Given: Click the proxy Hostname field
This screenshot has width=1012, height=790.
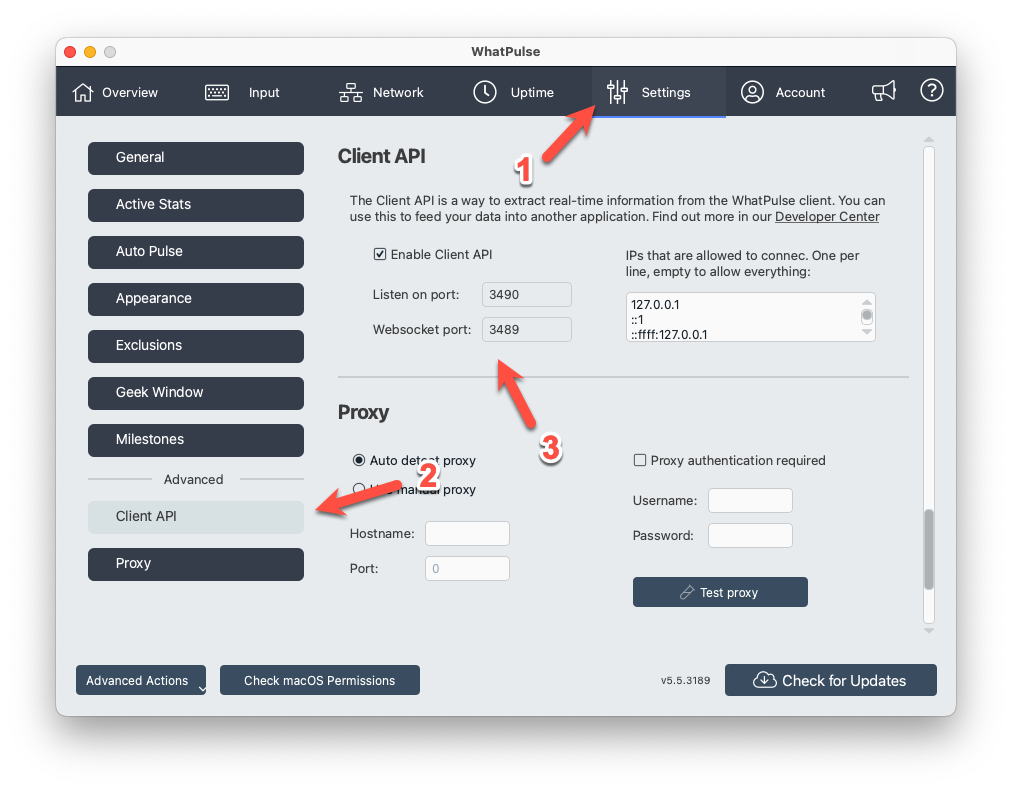Looking at the screenshot, I should tap(467, 533).
